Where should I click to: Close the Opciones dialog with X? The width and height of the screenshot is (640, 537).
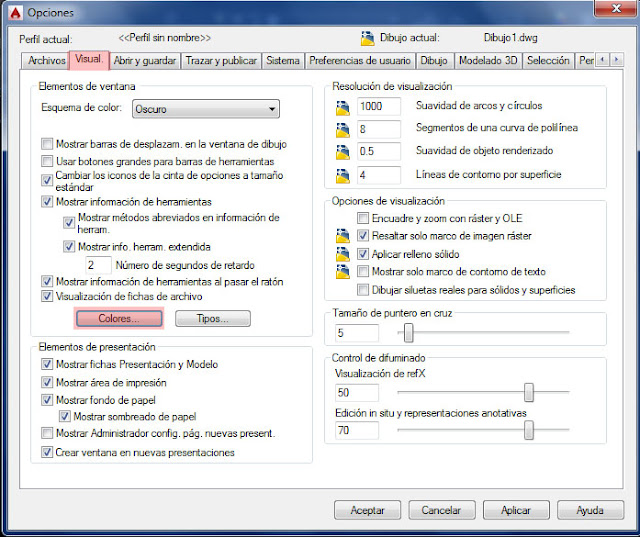[616, 8]
